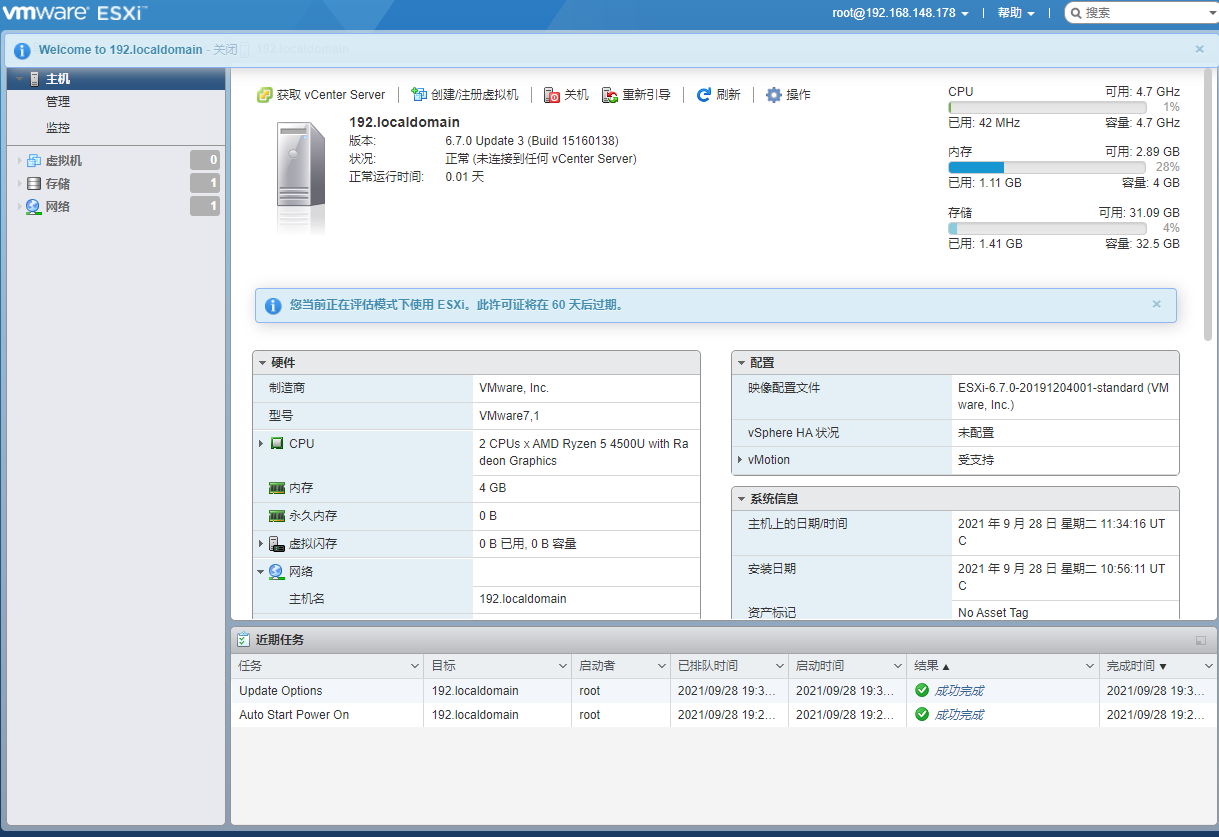
Task: Expand the vMotion row
Action: (x=740, y=460)
